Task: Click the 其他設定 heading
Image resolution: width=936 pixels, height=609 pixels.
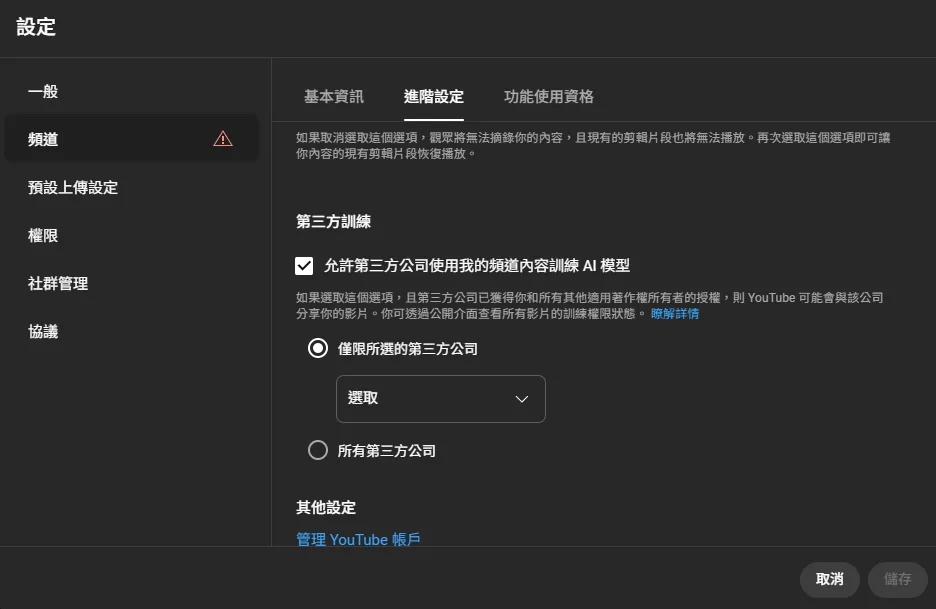Action: tap(326, 508)
